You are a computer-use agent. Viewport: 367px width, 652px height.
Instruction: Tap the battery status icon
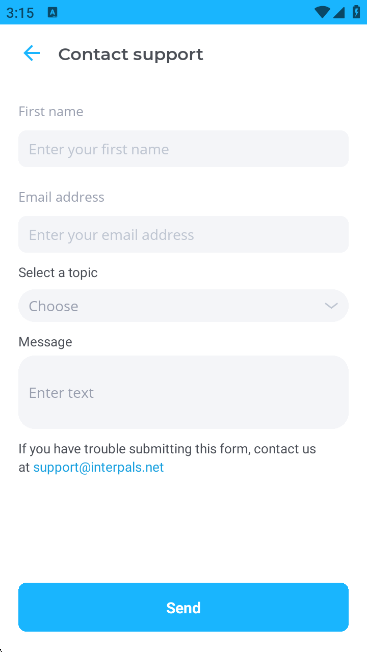[x=356, y=12]
